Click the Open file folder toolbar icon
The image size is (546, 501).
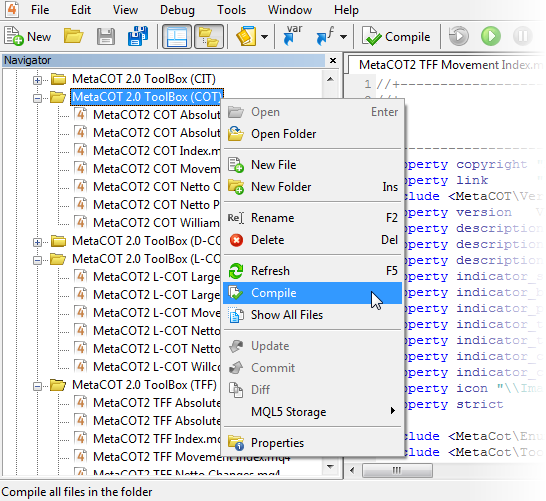pos(73,36)
